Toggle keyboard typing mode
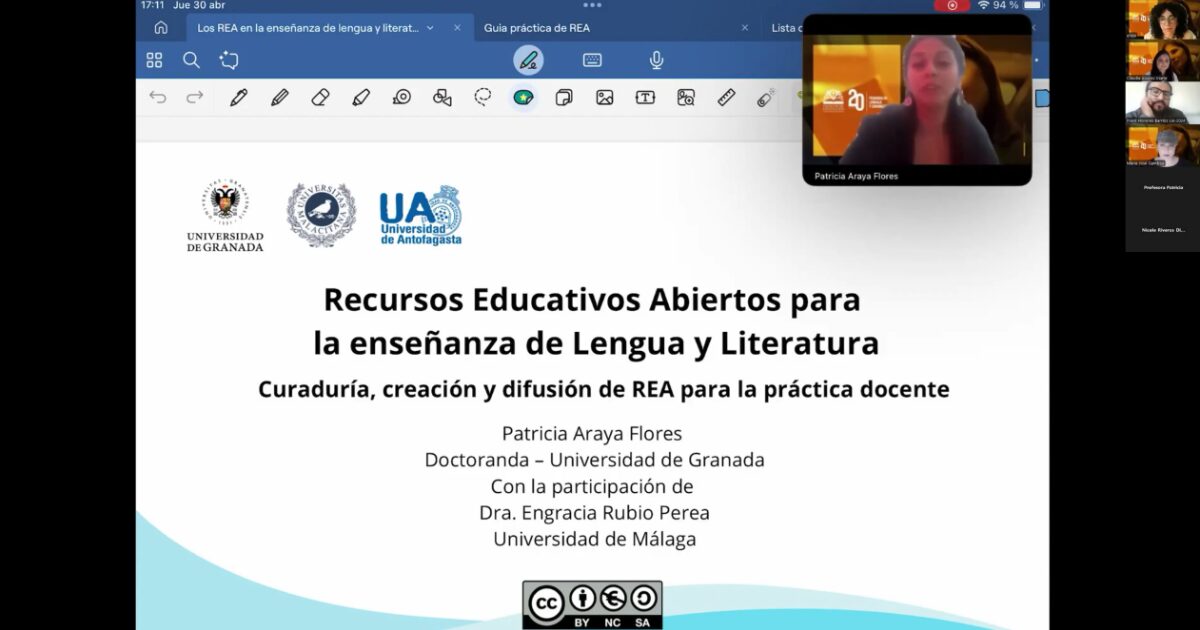Screen dimensions: 1200x630 coord(592,60)
